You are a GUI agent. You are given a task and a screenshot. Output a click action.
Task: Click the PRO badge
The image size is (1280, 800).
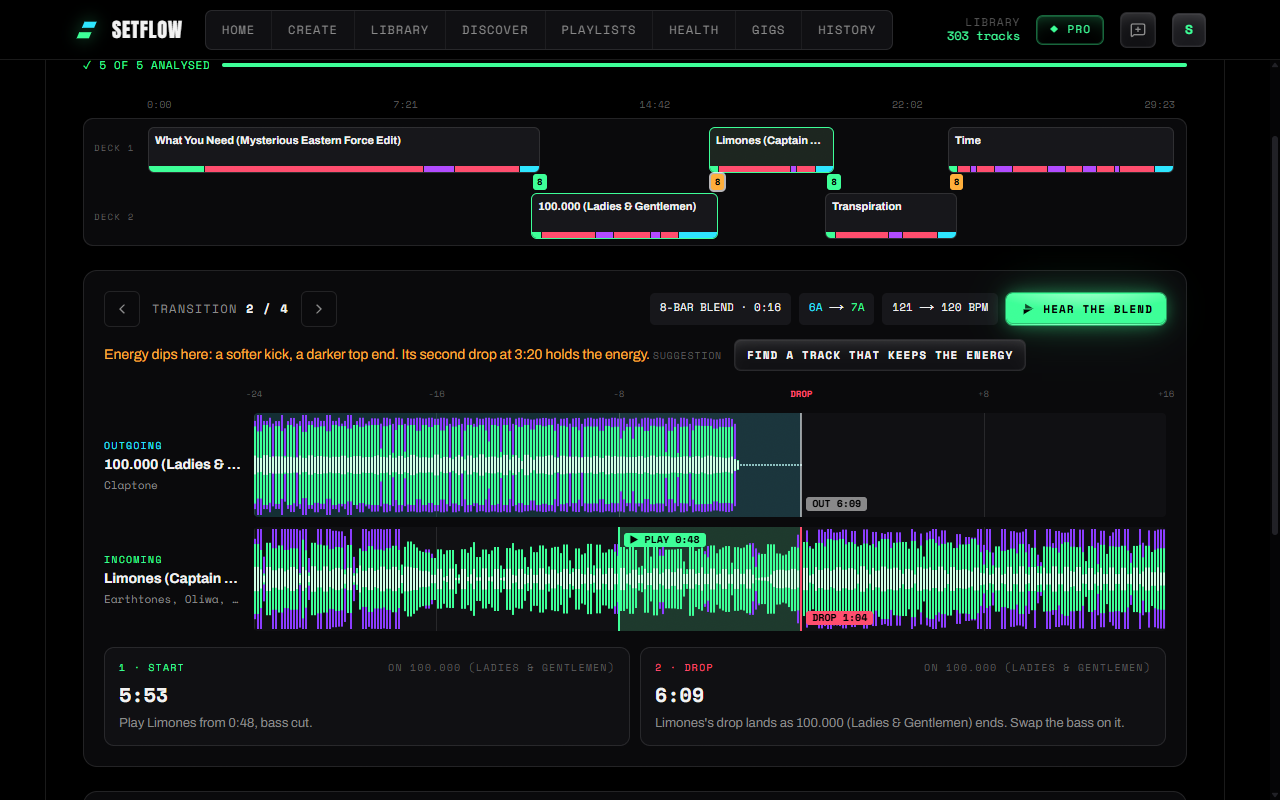pos(1070,30)
